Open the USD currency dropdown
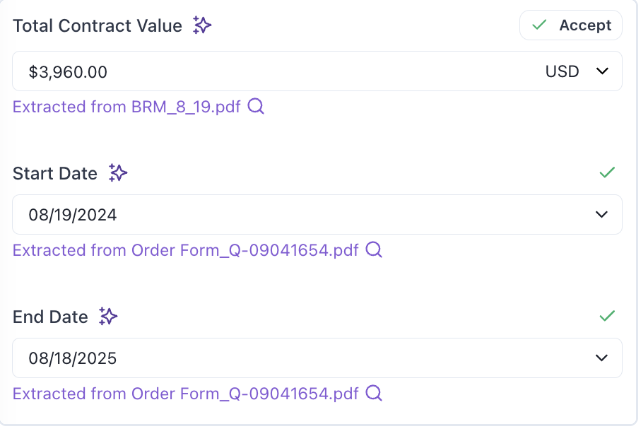Viewport: 638px width, 428px height. tap(577, 72)
